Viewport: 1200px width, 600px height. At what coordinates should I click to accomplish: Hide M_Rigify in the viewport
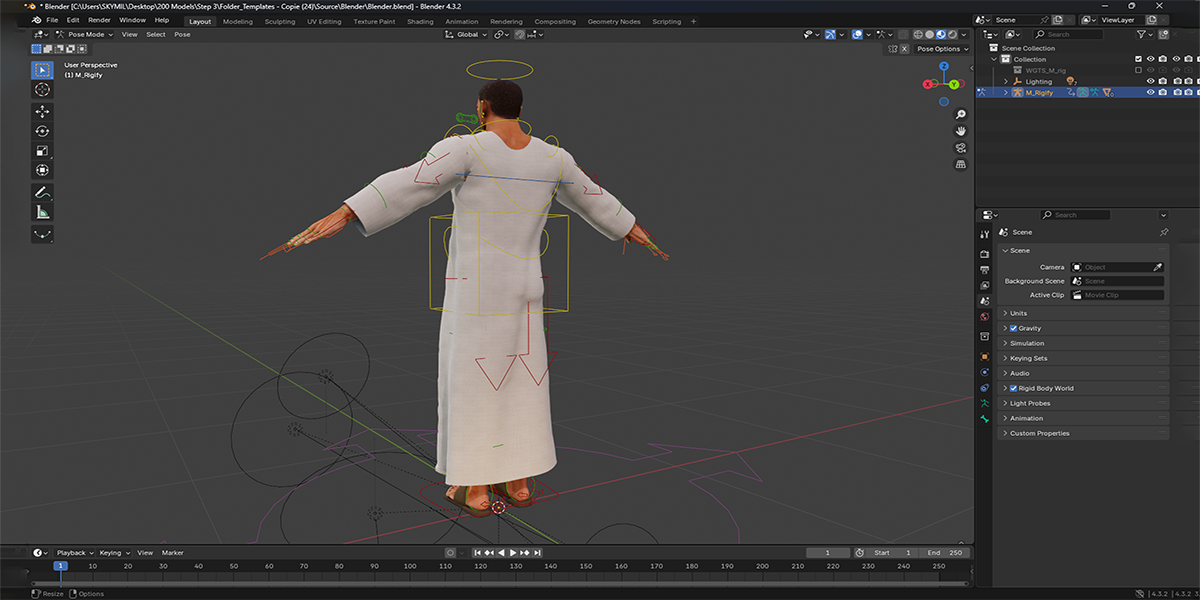1150,92
